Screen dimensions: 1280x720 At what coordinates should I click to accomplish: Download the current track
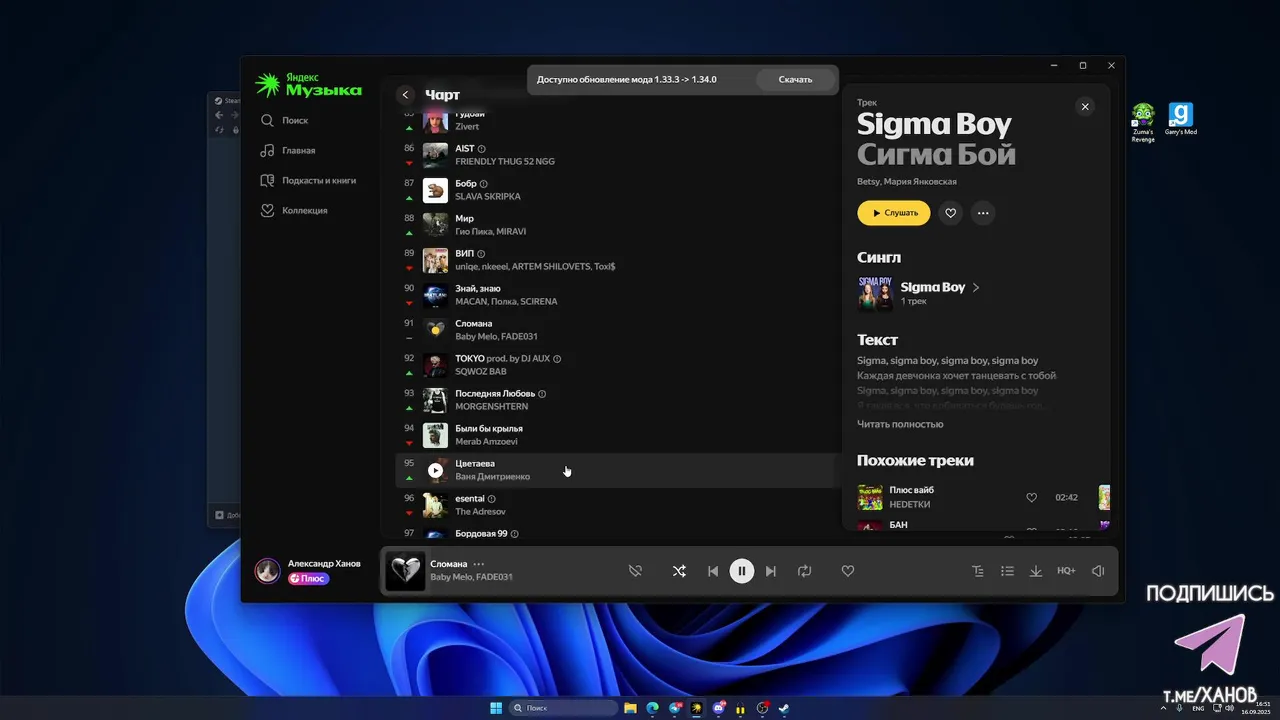tap(1036, 571)
